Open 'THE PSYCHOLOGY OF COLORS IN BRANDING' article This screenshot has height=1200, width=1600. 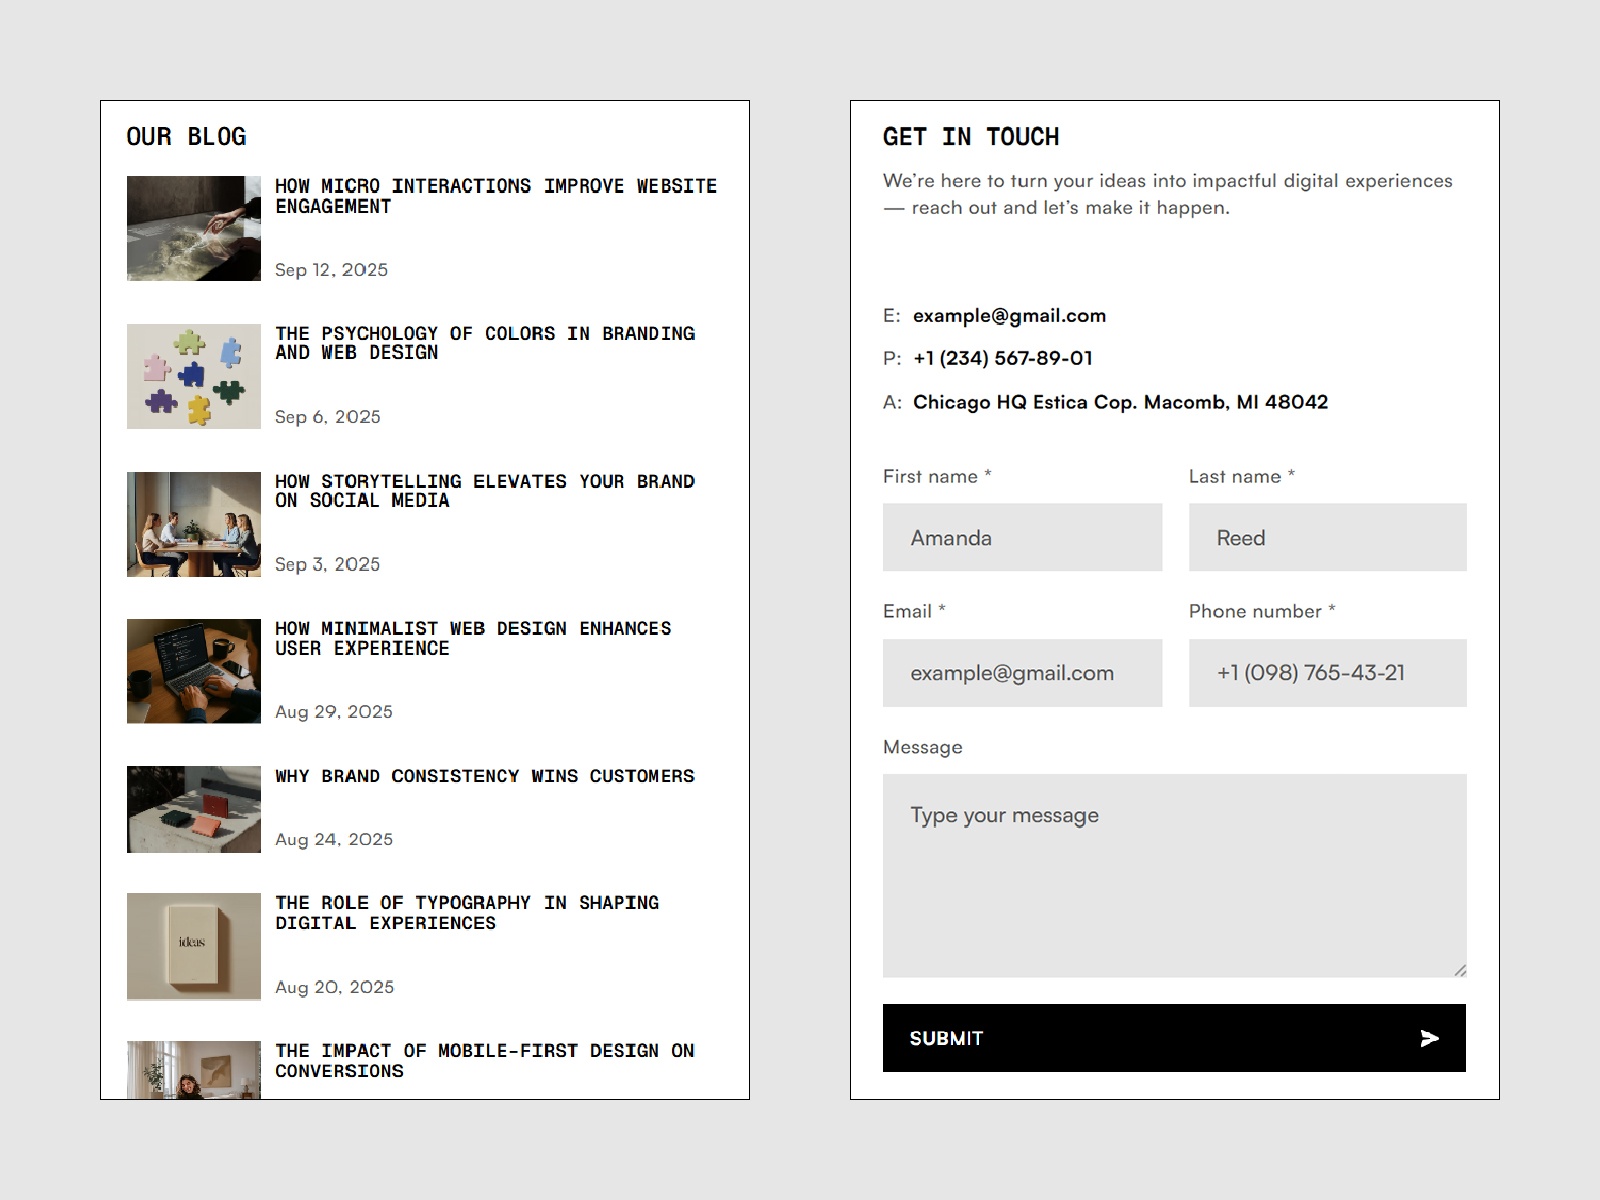[485, 343]
